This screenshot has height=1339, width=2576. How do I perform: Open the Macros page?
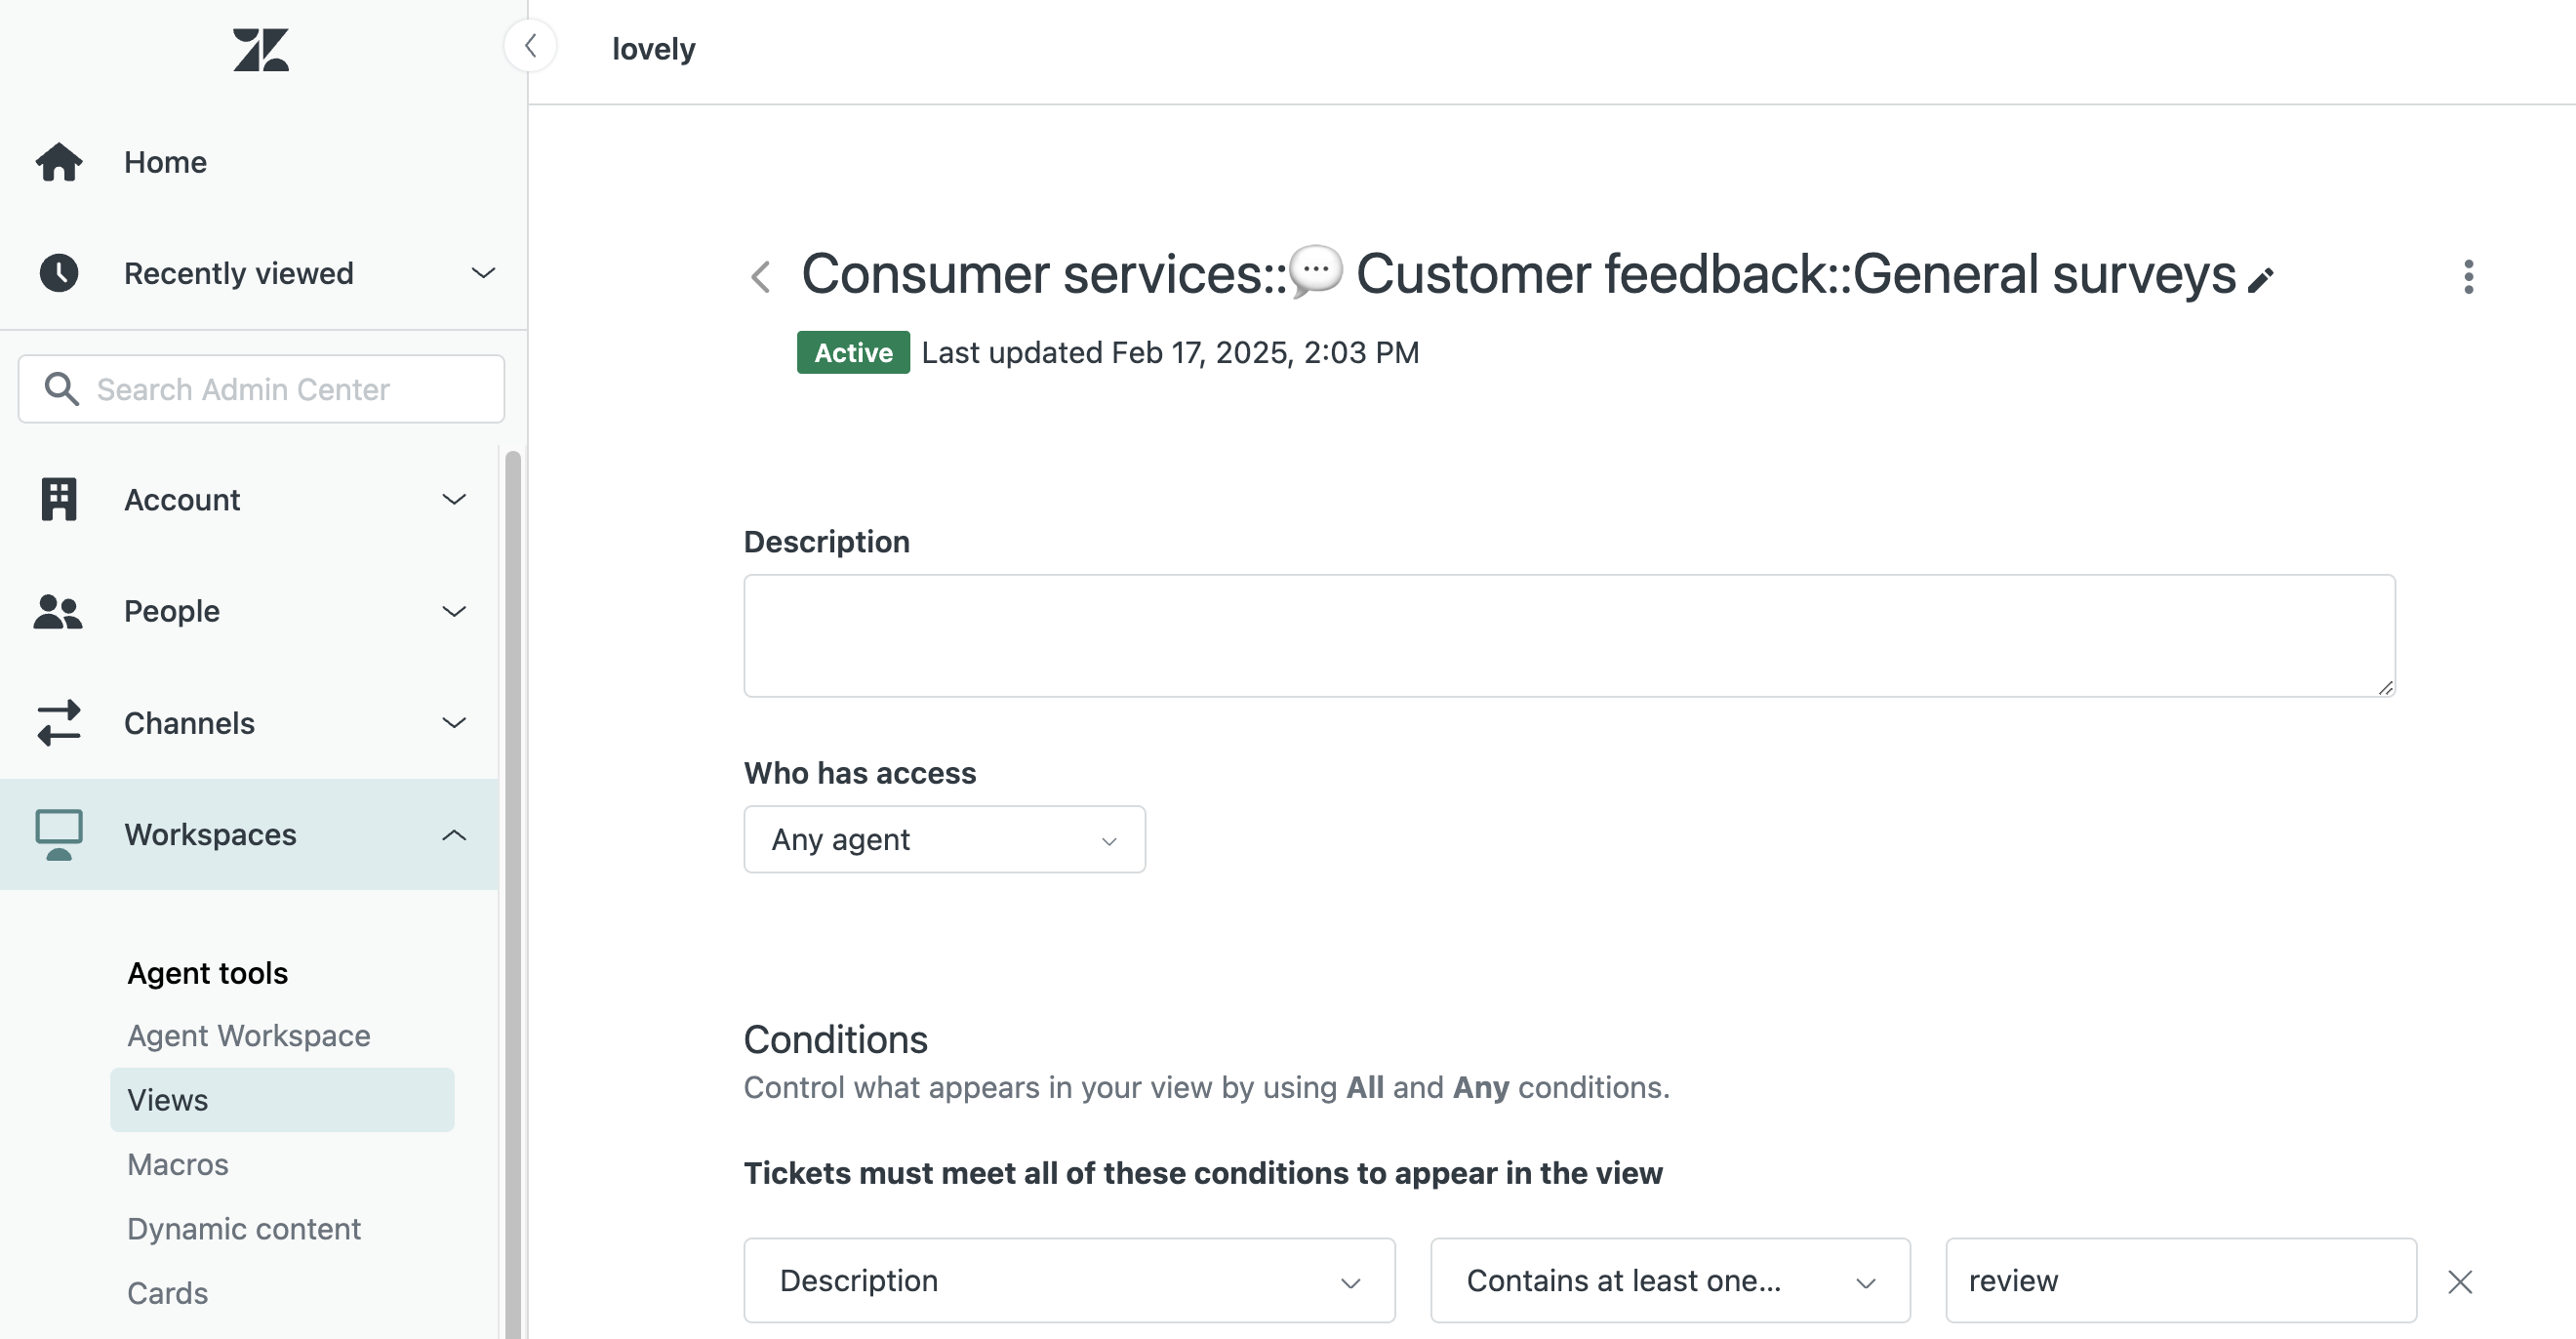click(178, 1165)
